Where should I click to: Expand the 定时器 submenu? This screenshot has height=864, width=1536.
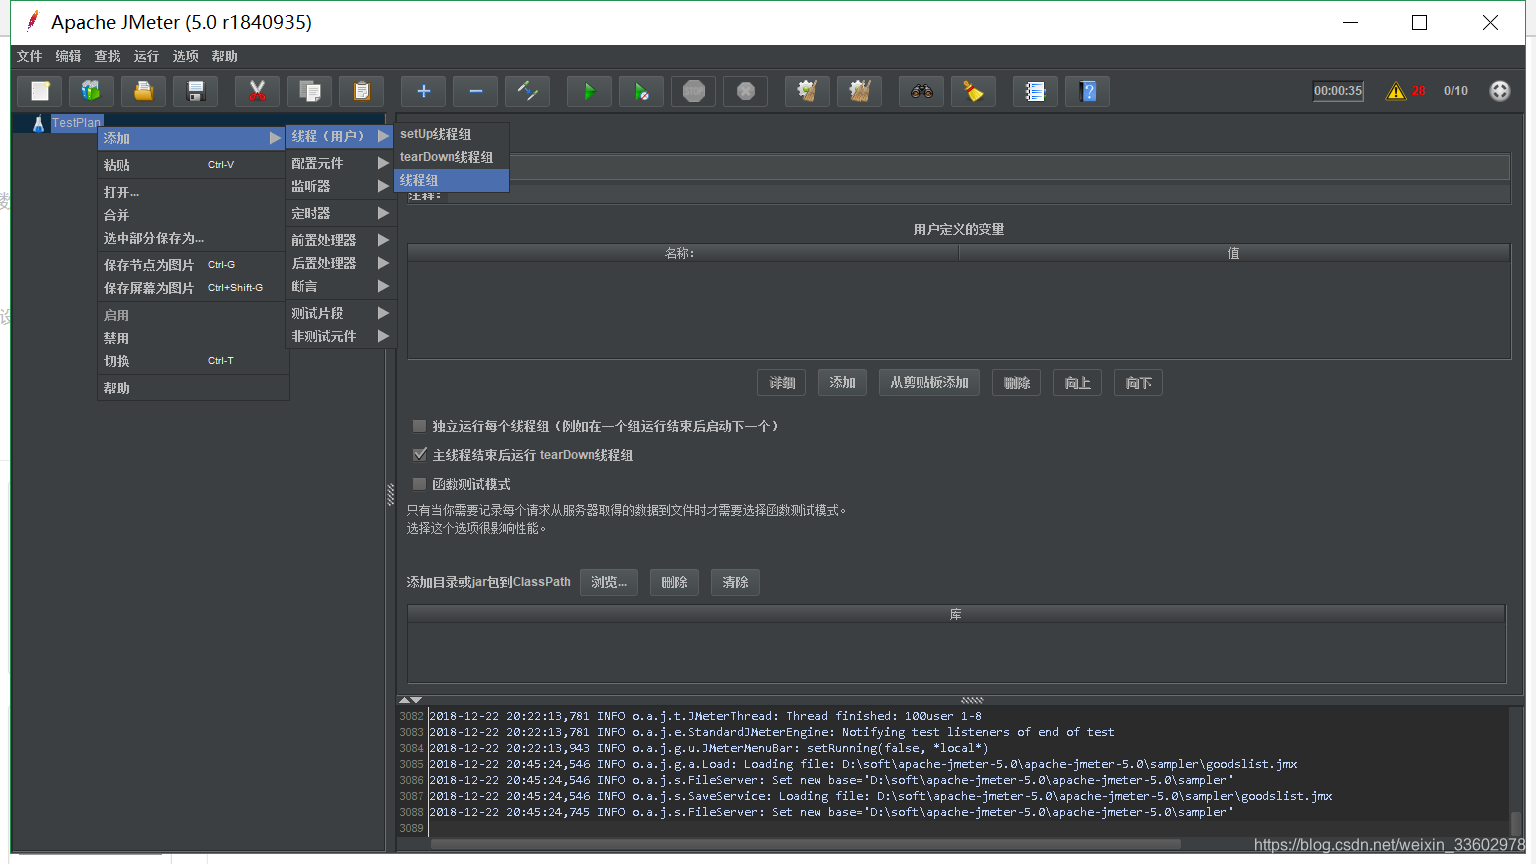click(x=340, y=213)
